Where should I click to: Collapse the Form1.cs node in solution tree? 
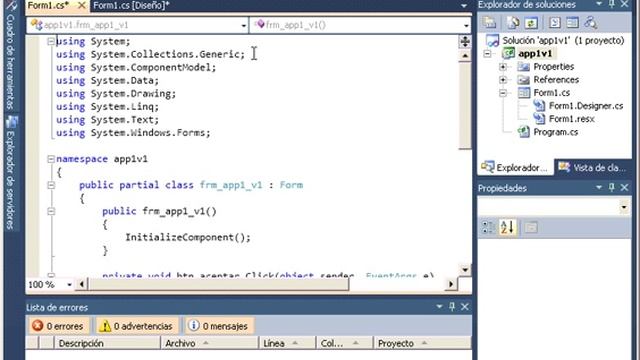503,93
